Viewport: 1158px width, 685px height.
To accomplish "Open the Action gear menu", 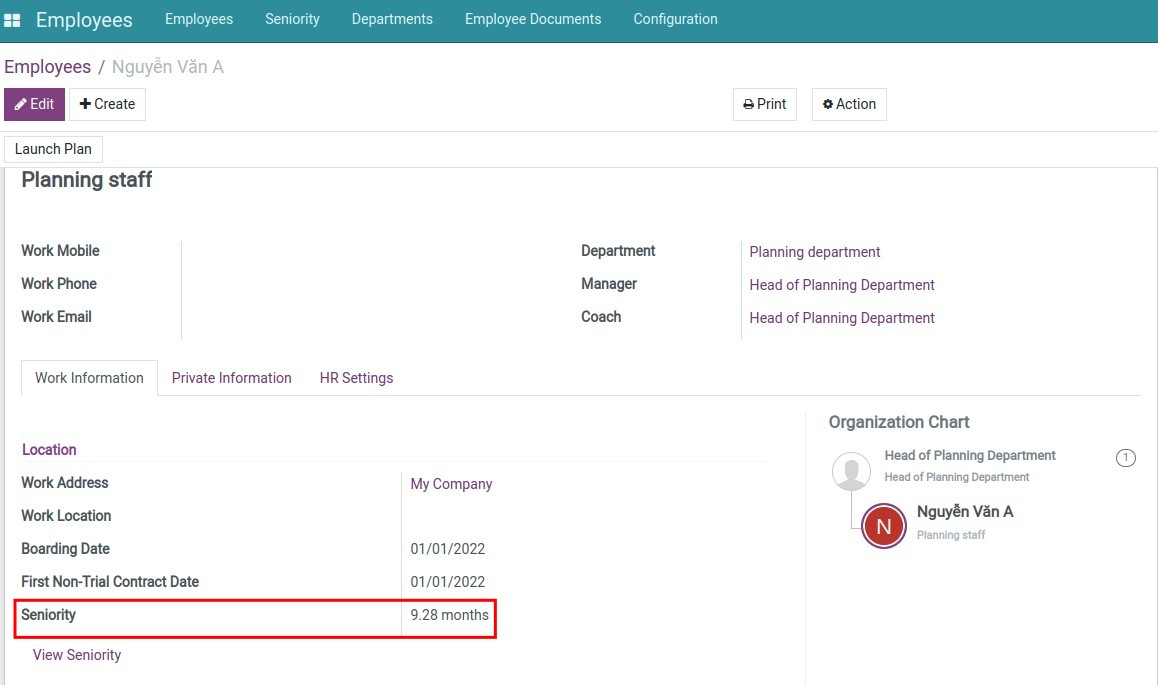I will [x=848, y=104].
